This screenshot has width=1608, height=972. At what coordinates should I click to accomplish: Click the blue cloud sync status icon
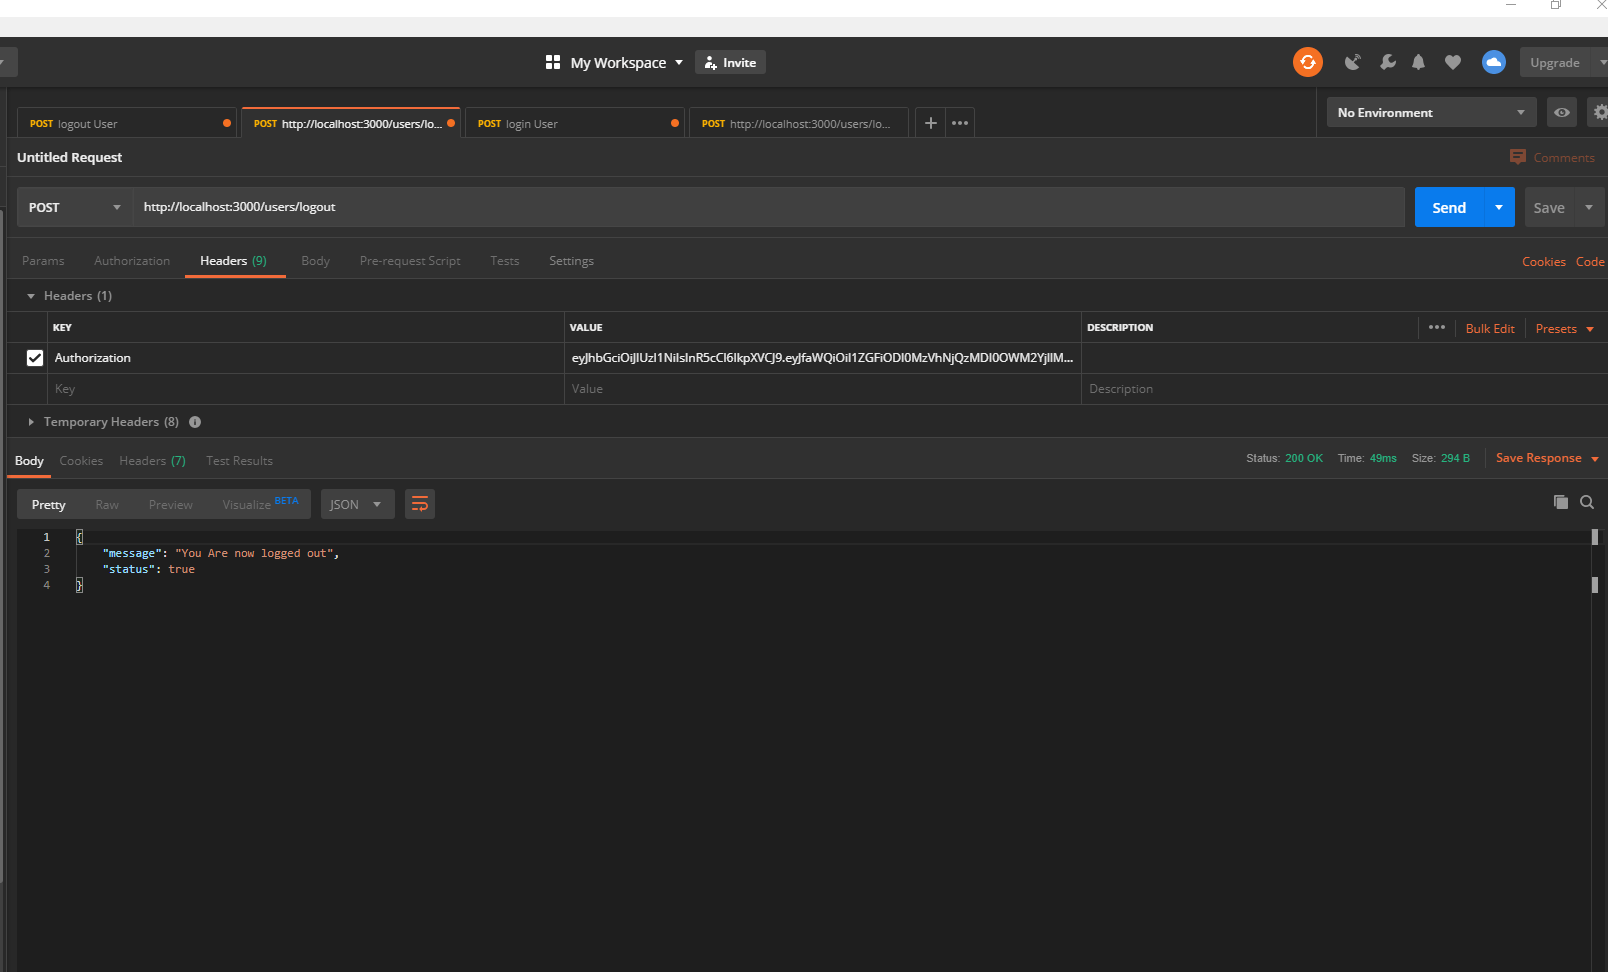coord(1493,62)
